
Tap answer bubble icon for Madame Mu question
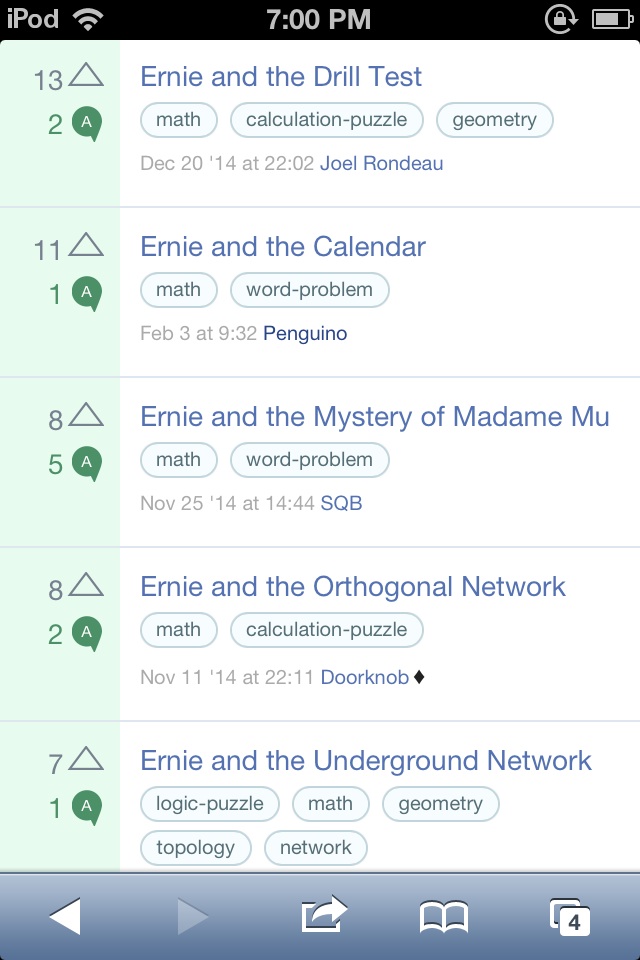point(87,463)
